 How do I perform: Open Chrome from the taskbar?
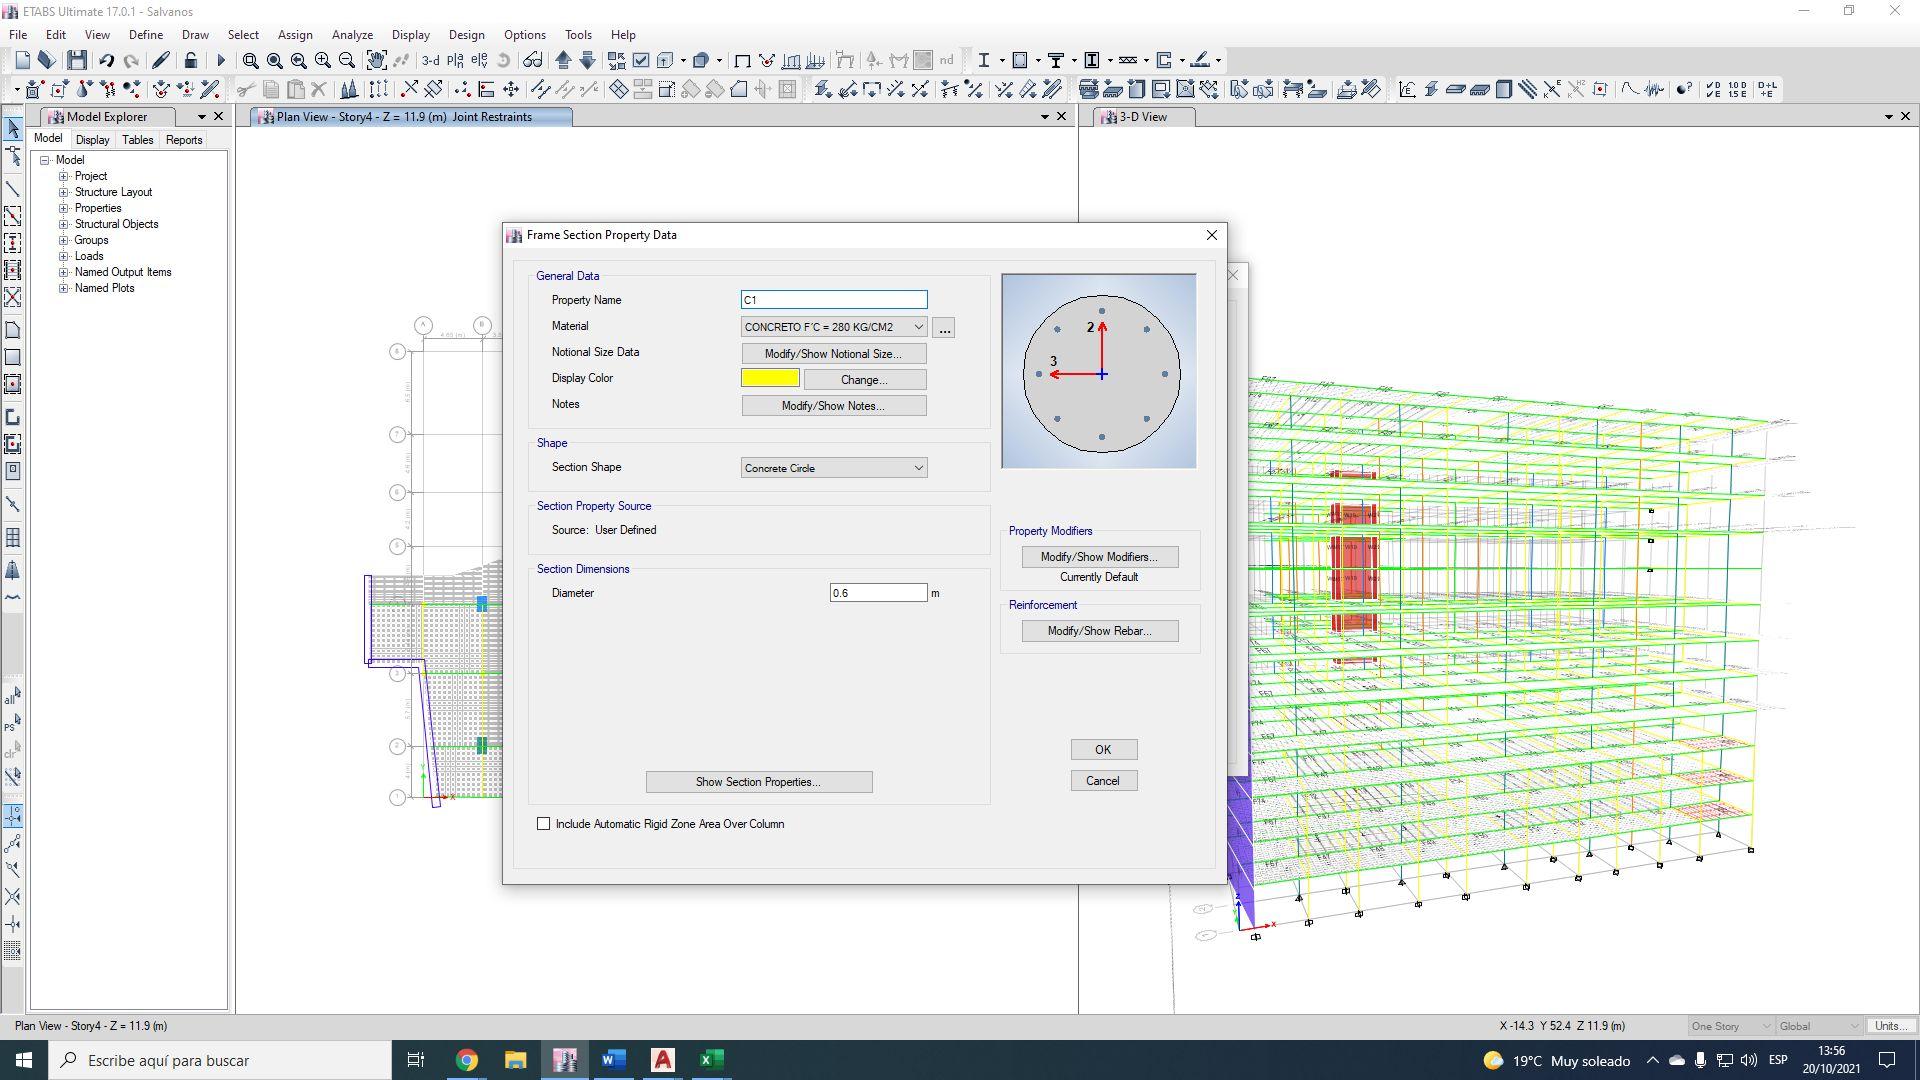click(467, 1060)
